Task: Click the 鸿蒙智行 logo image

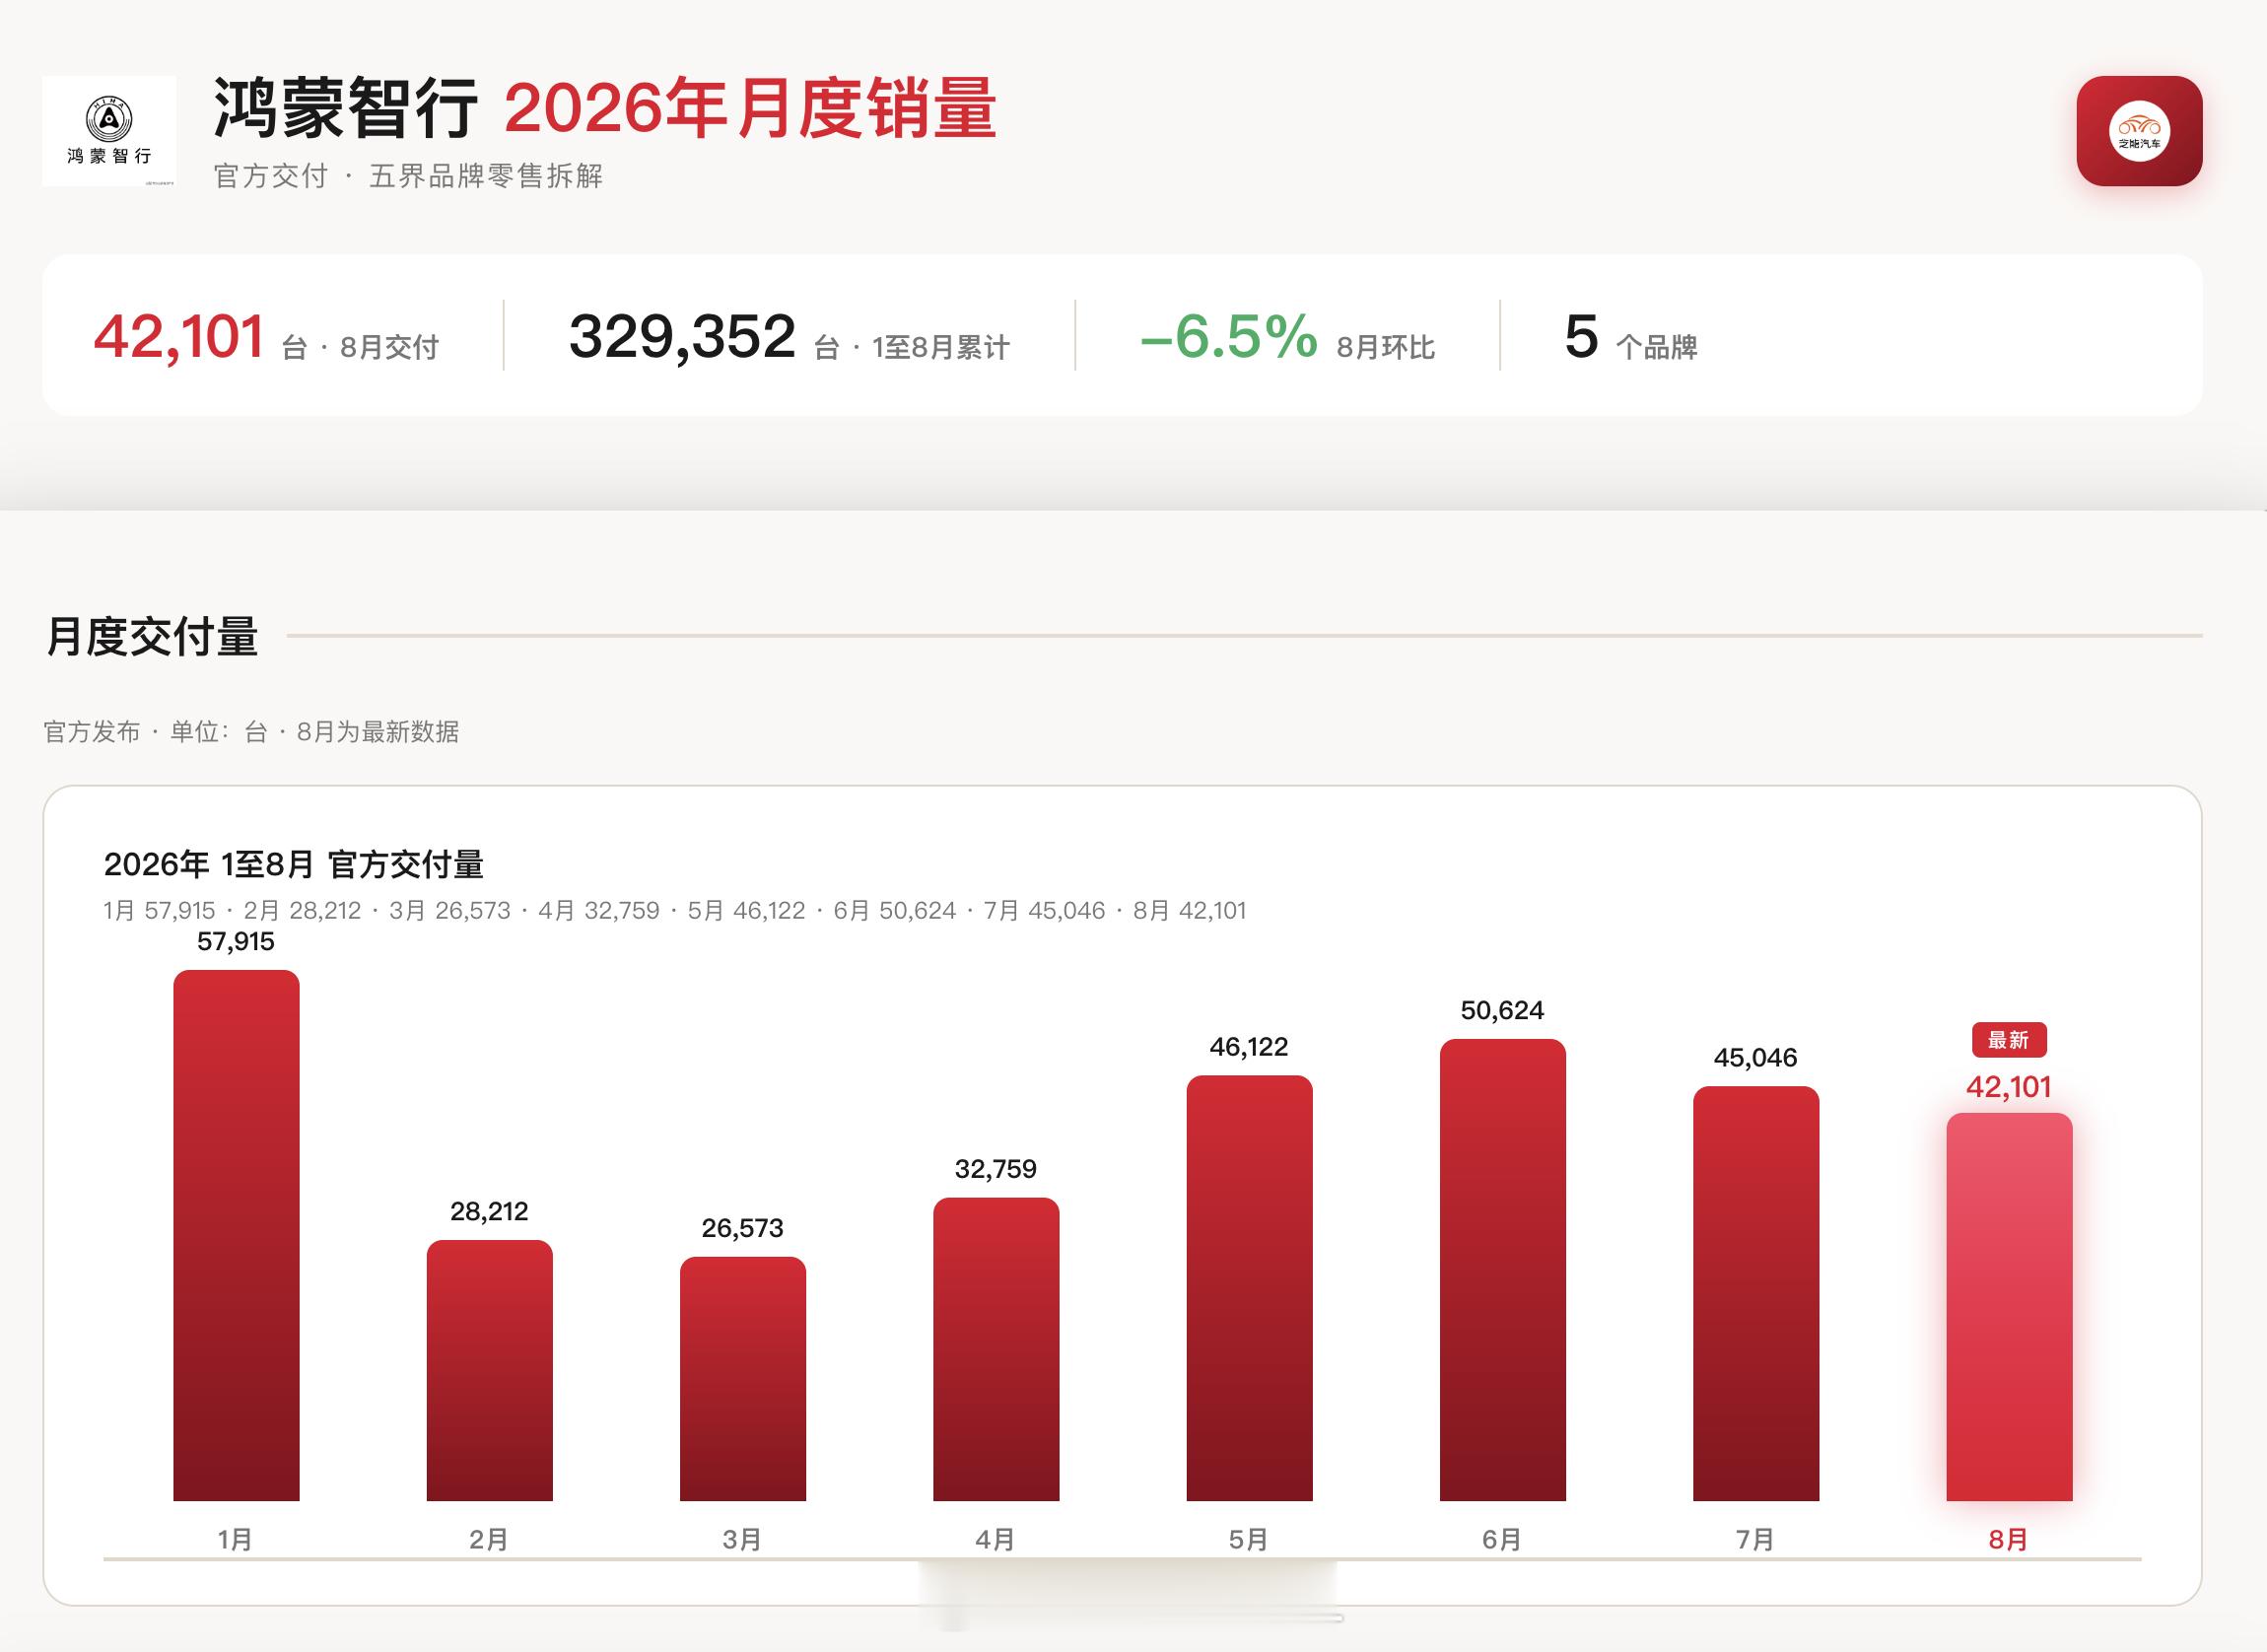Action: (109, 131)
